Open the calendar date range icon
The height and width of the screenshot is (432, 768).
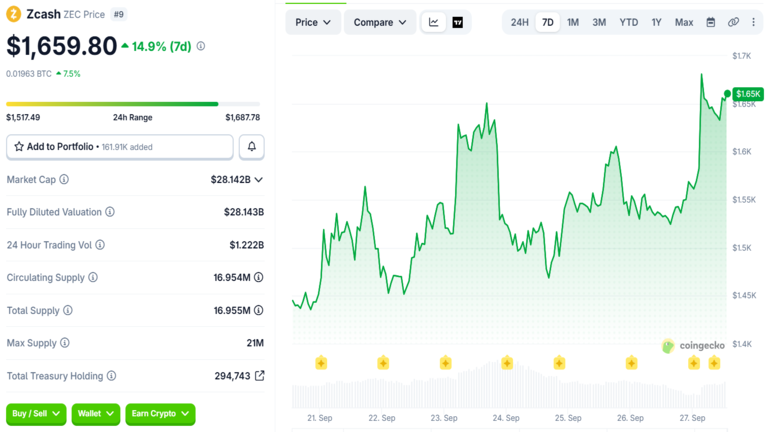pos(711,22)
